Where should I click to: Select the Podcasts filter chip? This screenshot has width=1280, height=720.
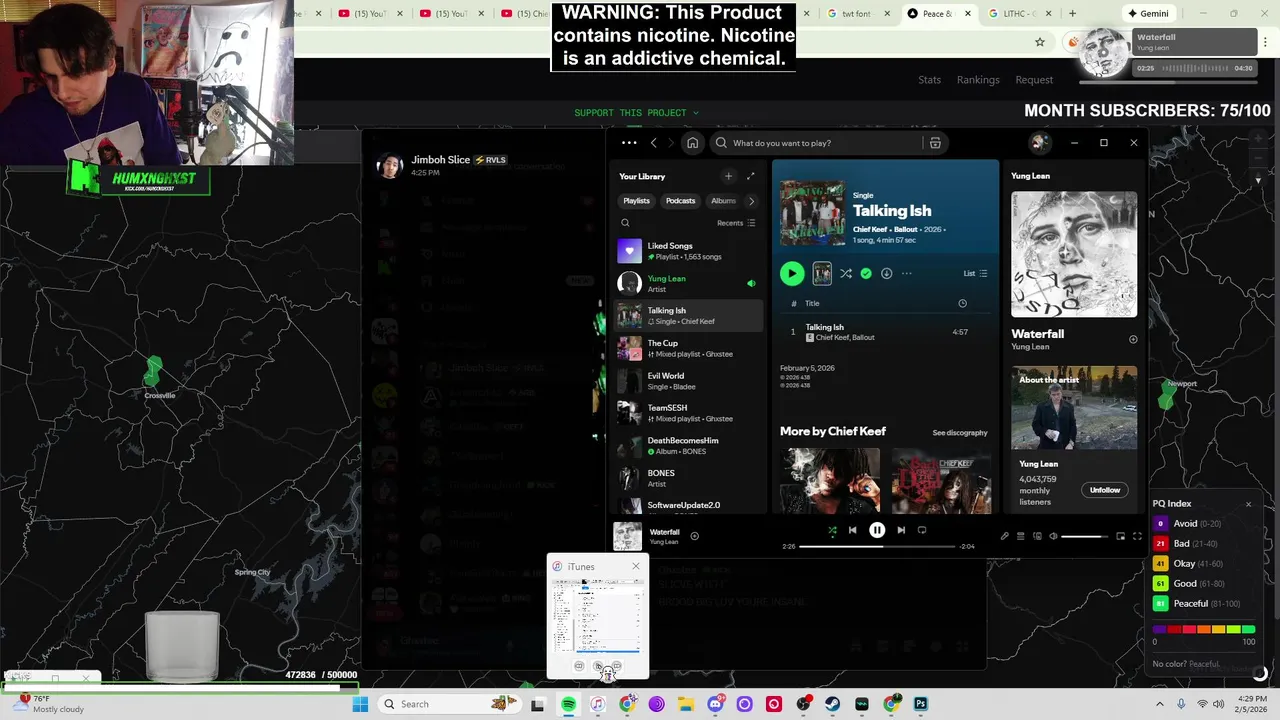[x=680, y=201]
